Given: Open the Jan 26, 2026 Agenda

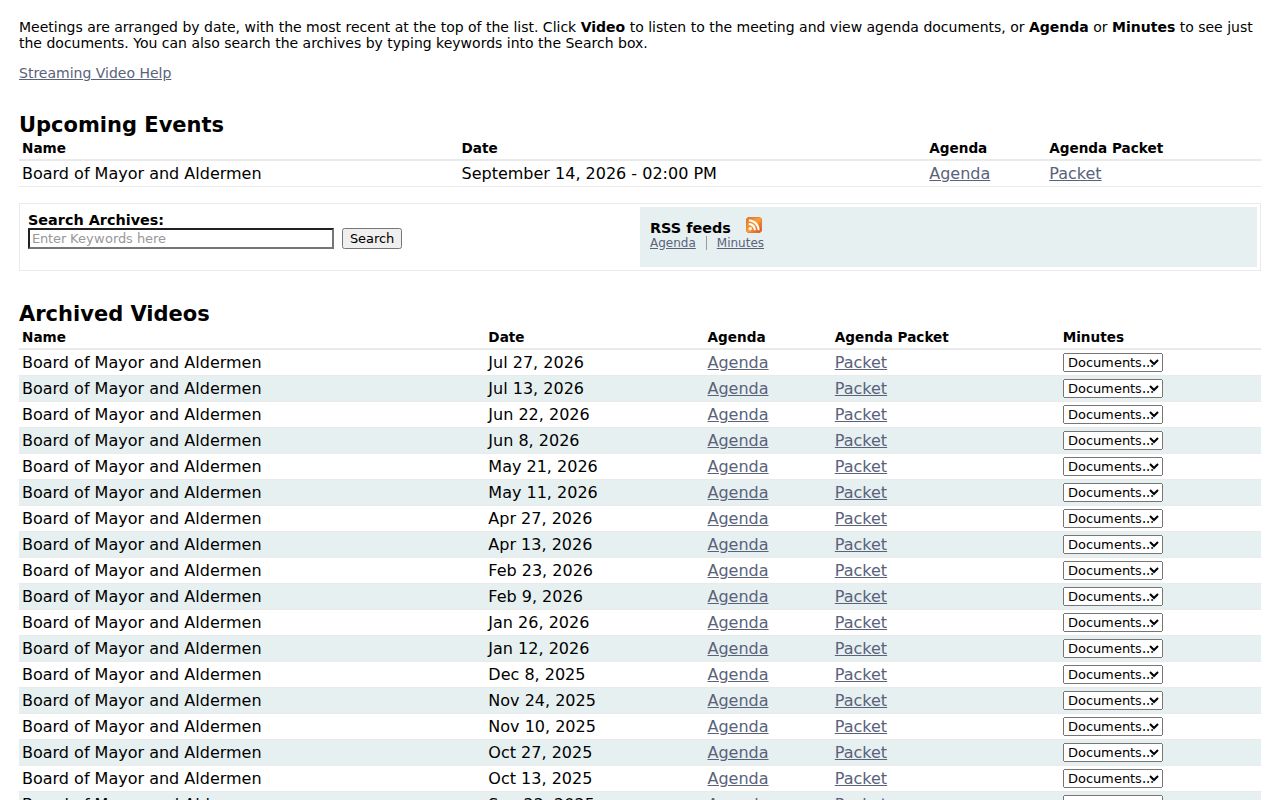Looking at the screenshot, I should tap(738, 622).
